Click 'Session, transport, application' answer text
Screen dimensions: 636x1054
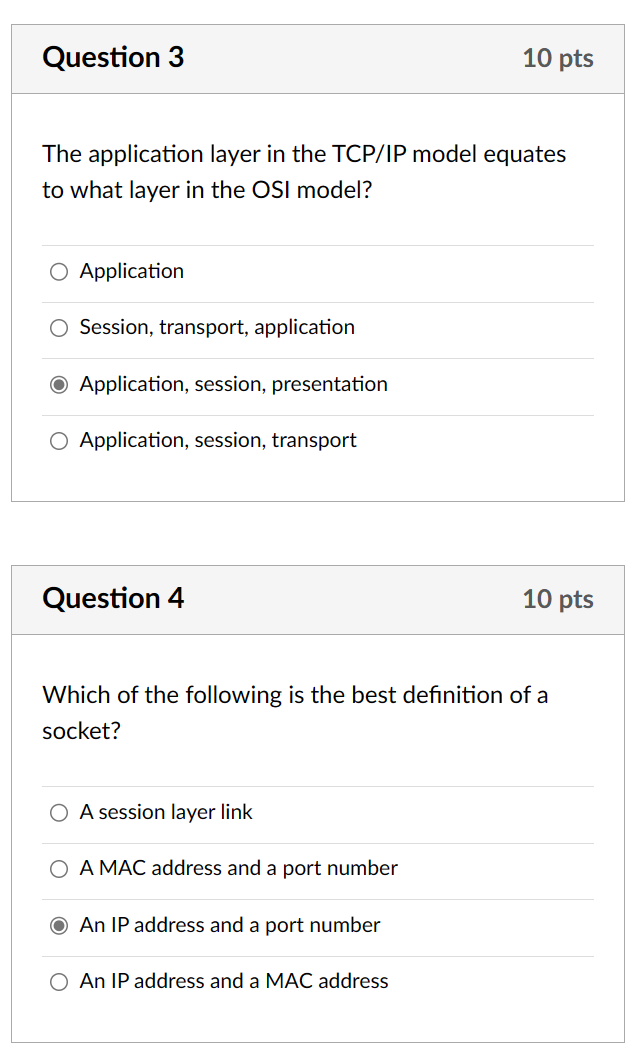click(x=217, y=327)
